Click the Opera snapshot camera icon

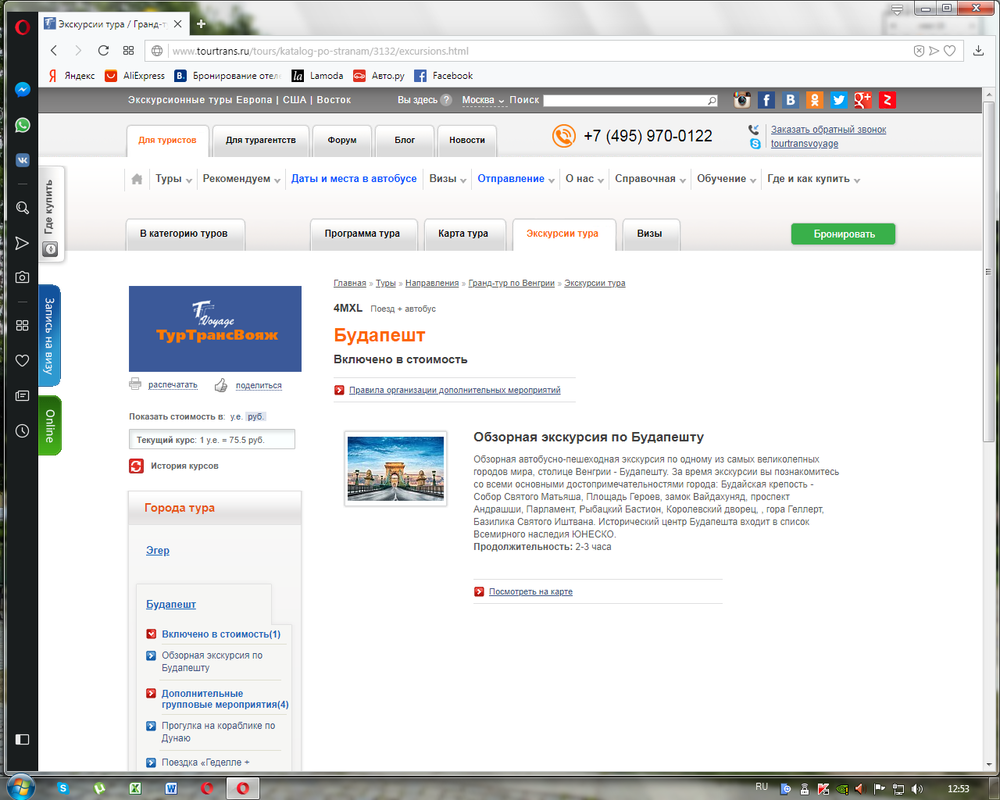22,277
